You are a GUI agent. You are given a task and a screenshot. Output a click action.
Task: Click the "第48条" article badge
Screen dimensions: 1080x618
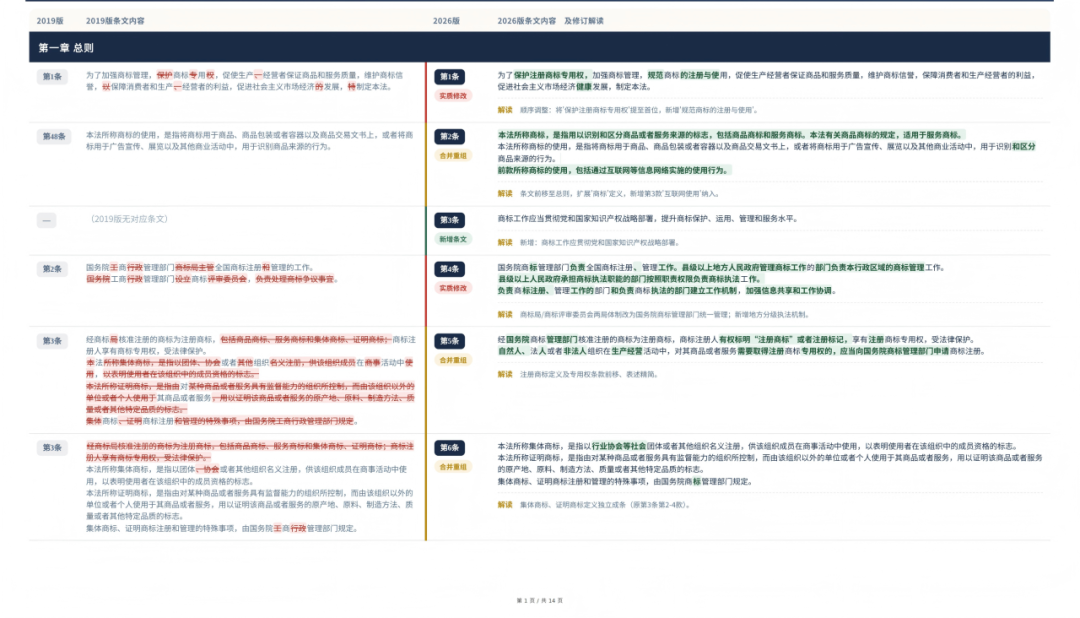pyautogui.click(x=54, y=136)
